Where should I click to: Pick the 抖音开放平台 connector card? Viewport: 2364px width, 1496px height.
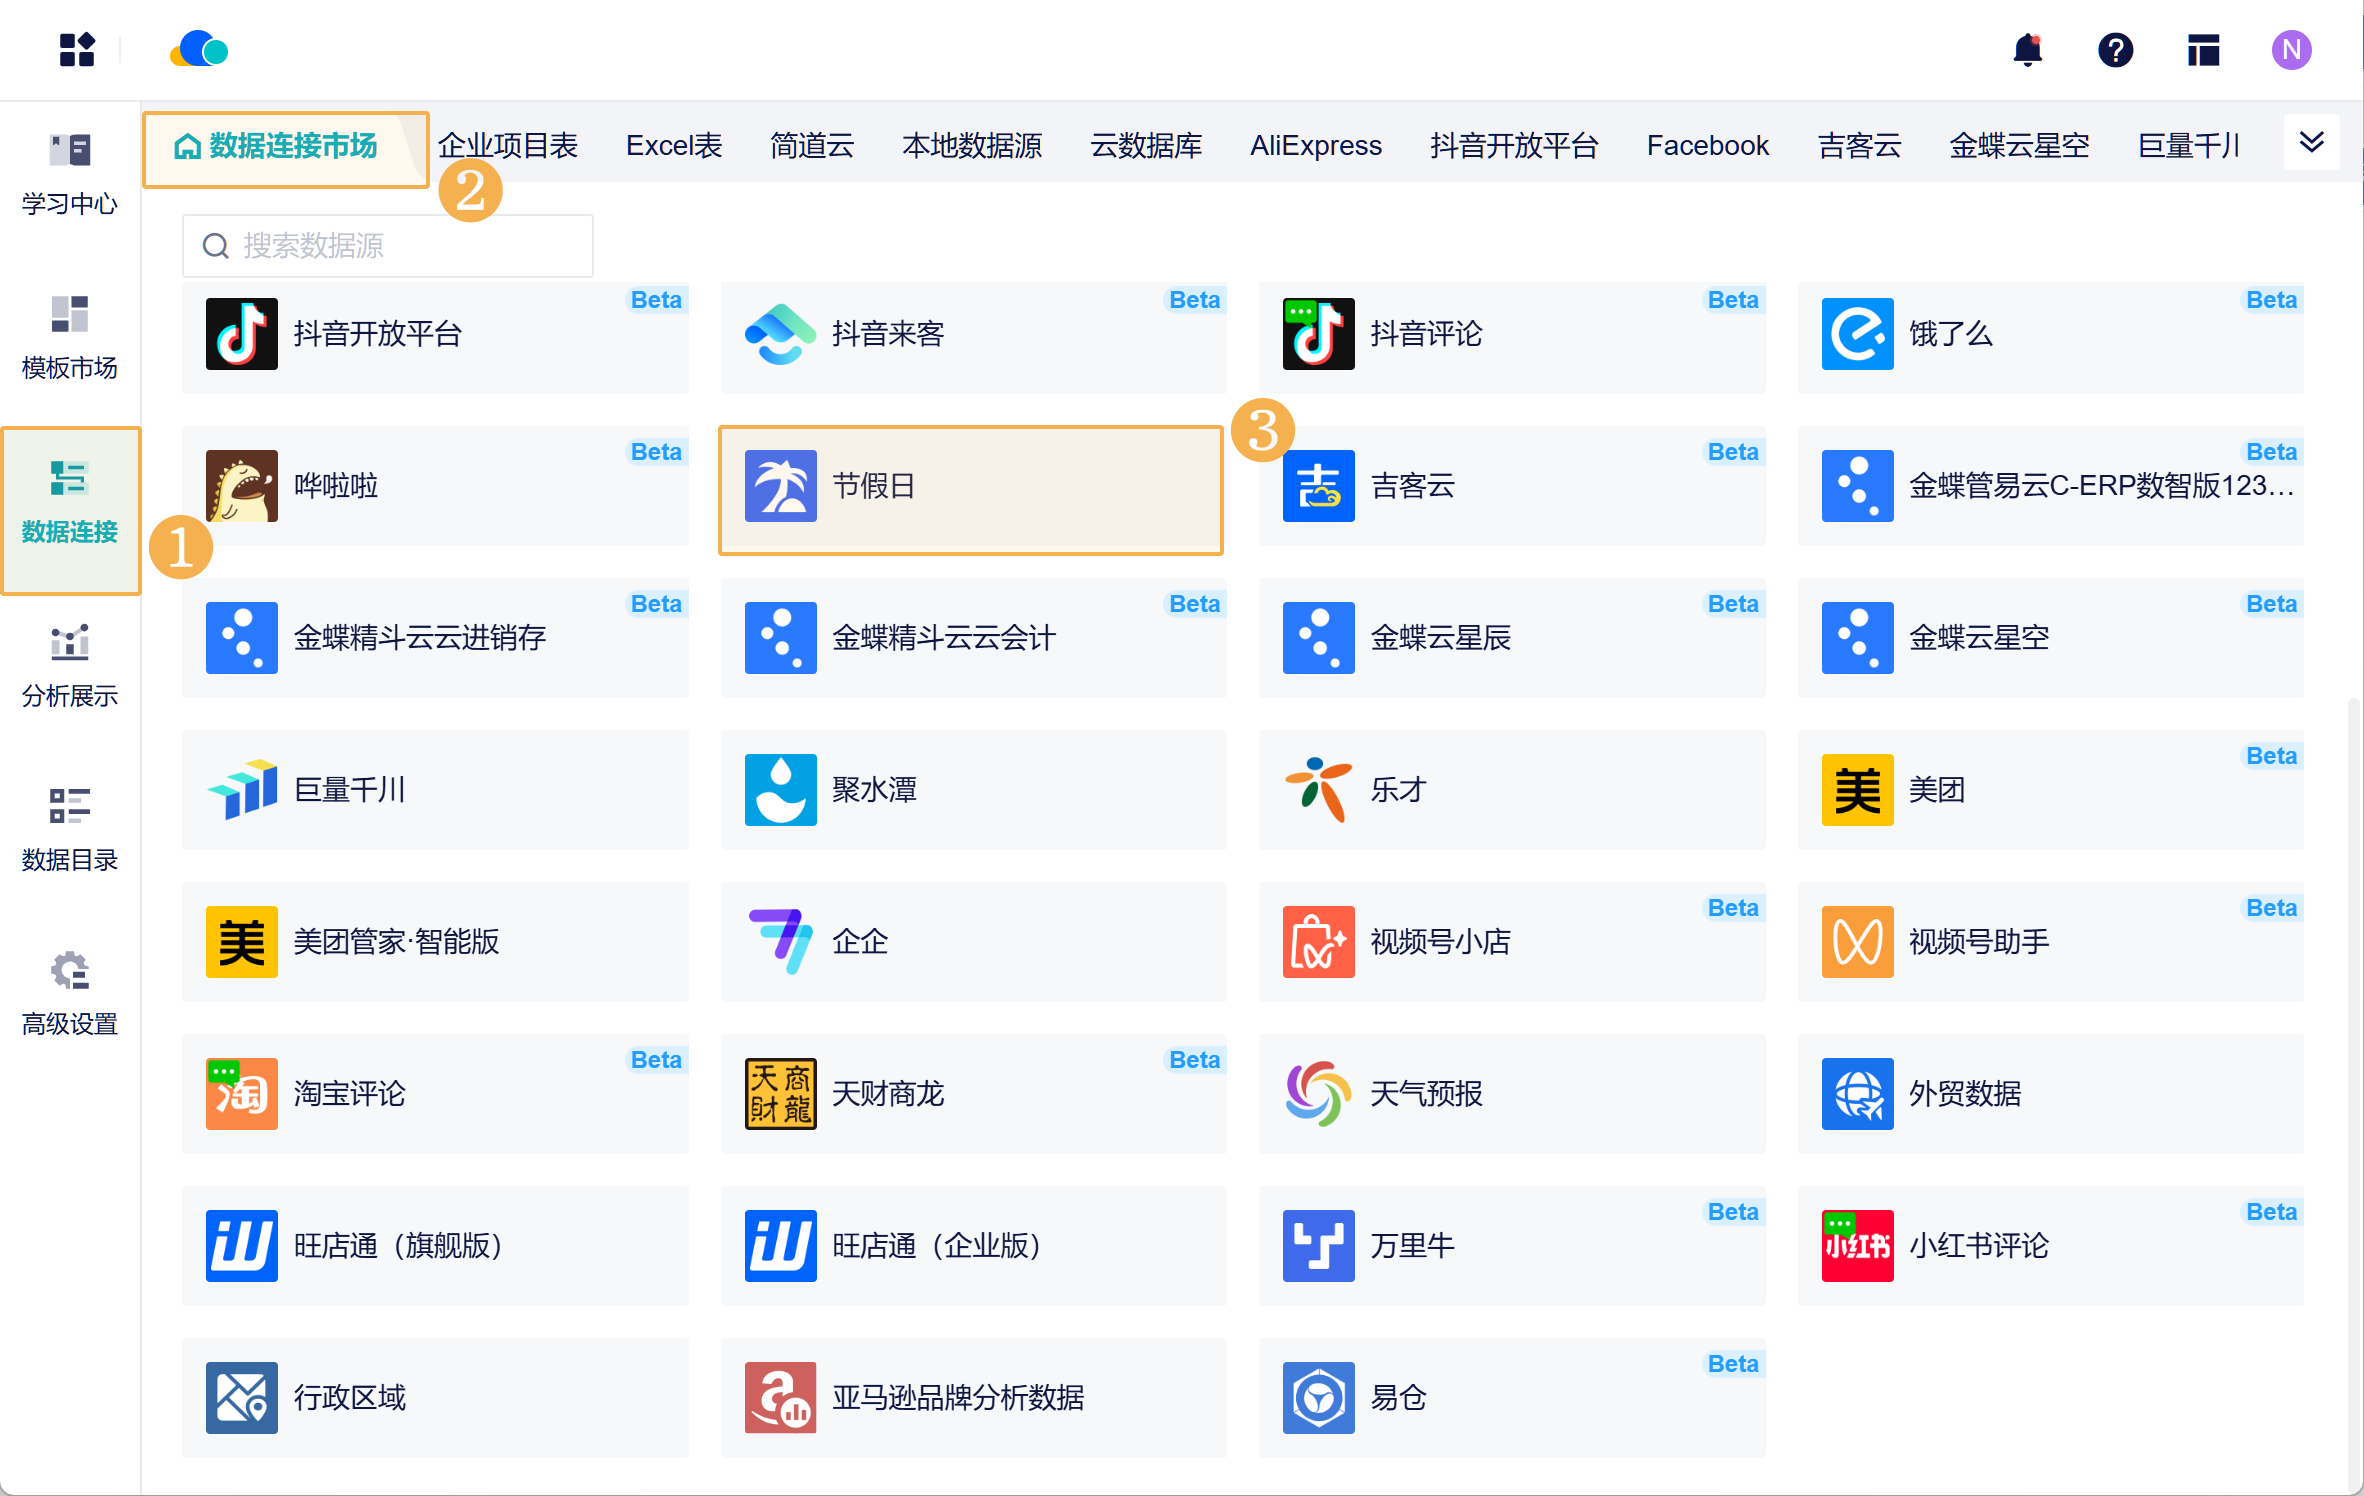(435, 336)
